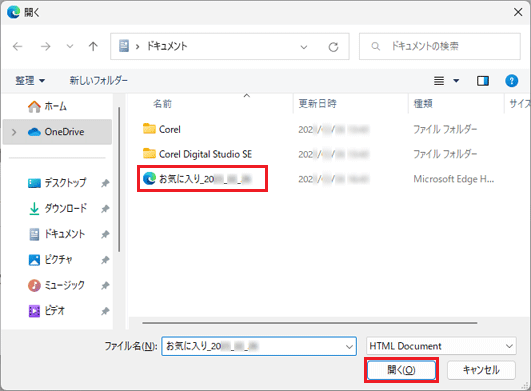The width and height of the screenshot is (531, 391).
Task: Click the pin icon beside ビデオ
Action: [105, 311]
